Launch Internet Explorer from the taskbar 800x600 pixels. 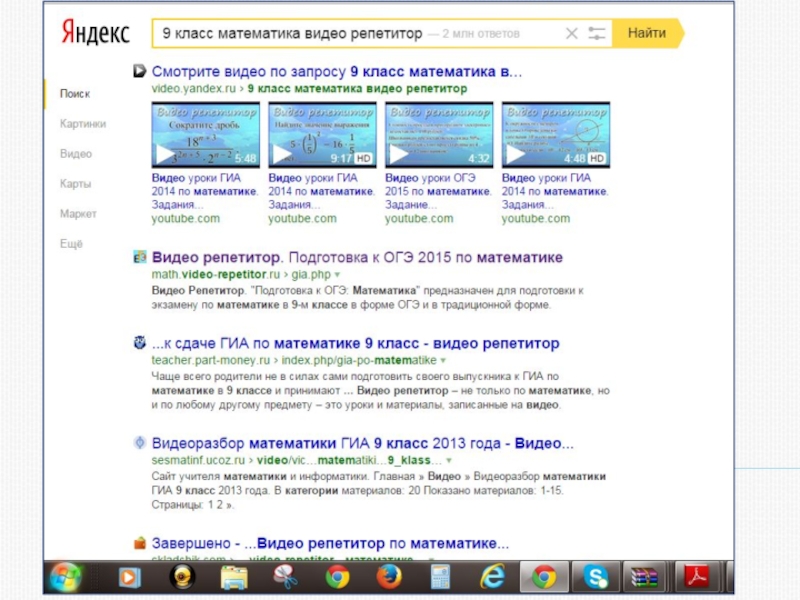tap(492, 577)
